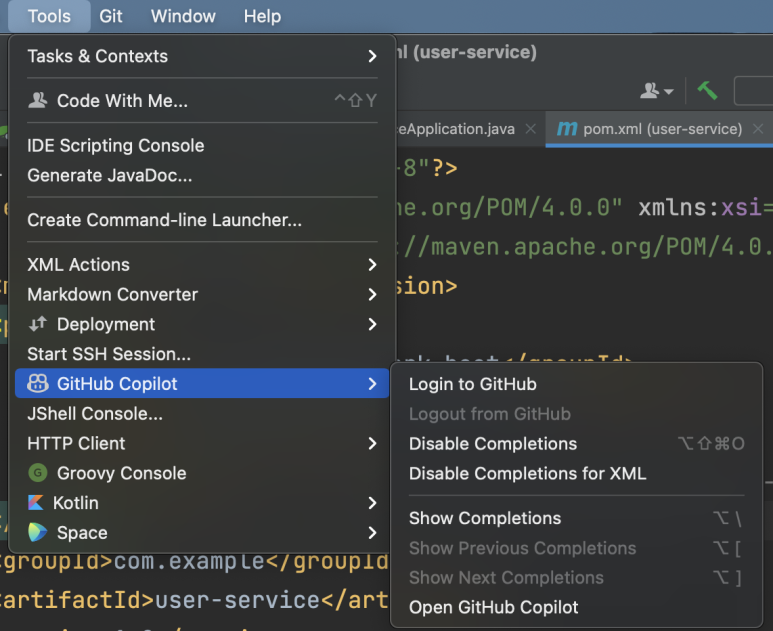This screenshot has height=631, width=773.
Task: Switch to the Application.java editor tab
Action: [x=456, y=129]
